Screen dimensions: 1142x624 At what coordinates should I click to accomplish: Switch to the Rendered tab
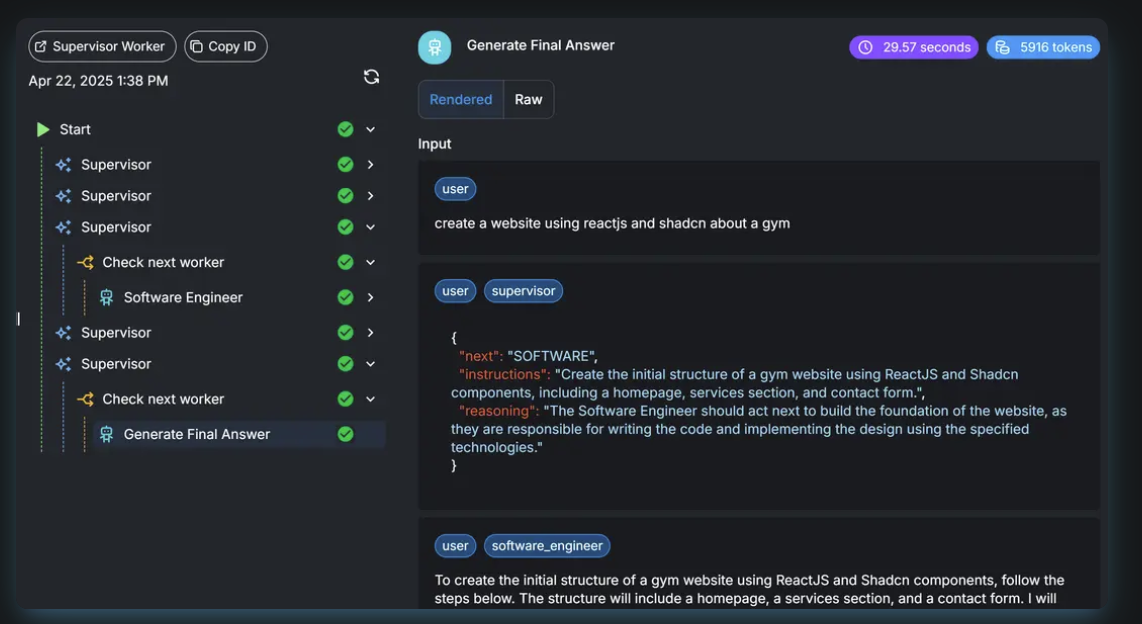pos(461,99)
